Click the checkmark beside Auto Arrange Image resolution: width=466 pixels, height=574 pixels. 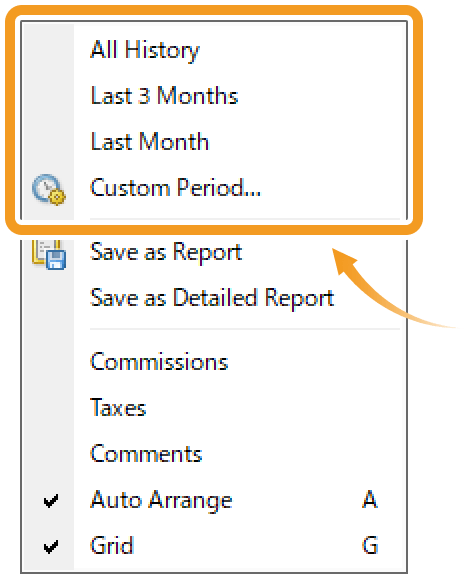51,501
